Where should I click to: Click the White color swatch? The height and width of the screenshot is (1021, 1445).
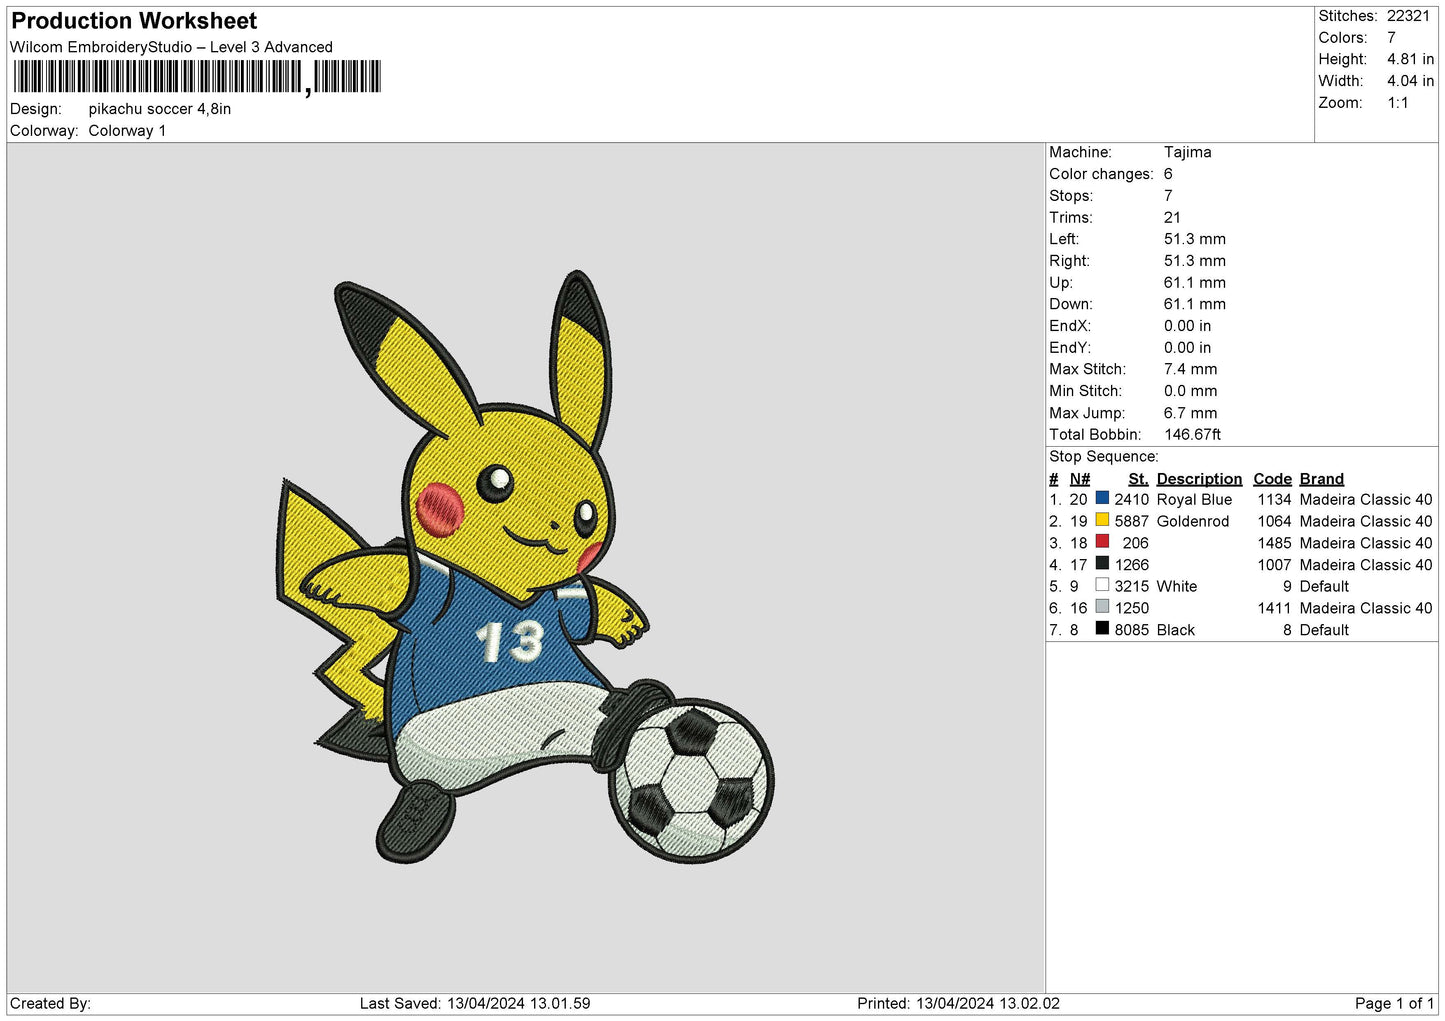pos(1102,585)
